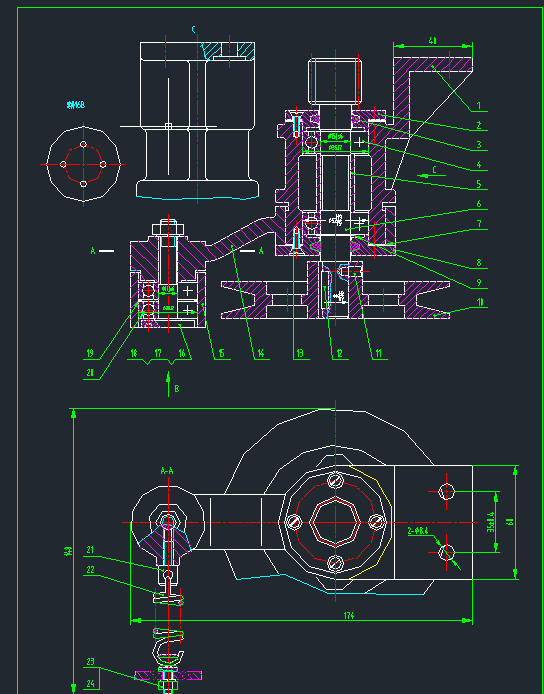Select part balloon number 2
The width and height of the screenshot is (544, 694).
[479, 126]
